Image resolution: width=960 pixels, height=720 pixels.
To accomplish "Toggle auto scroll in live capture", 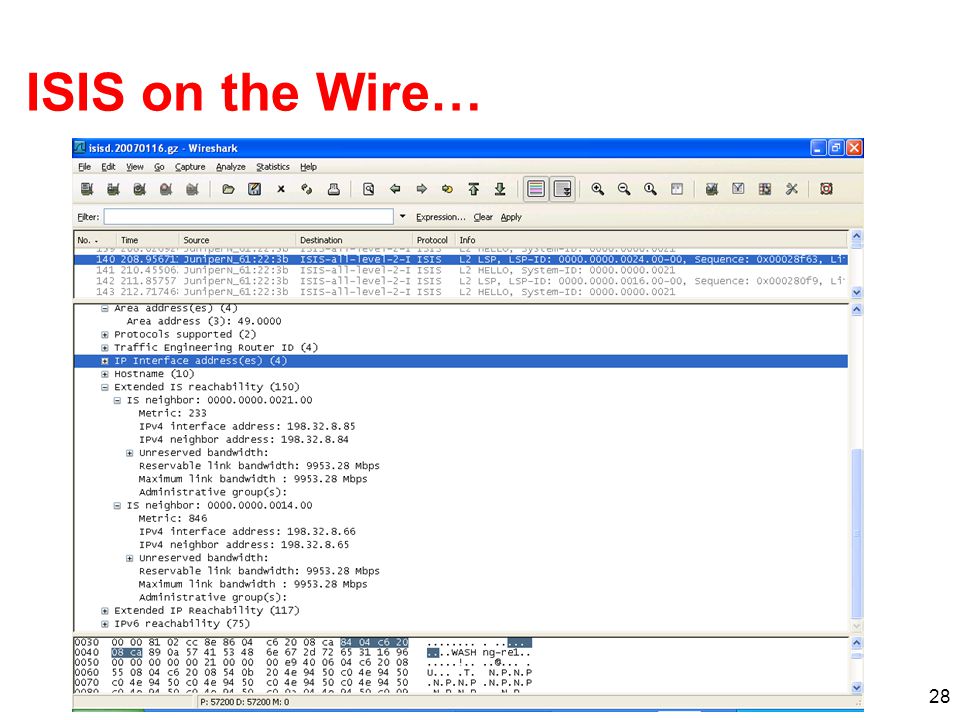I will click(x=562, y=189).
